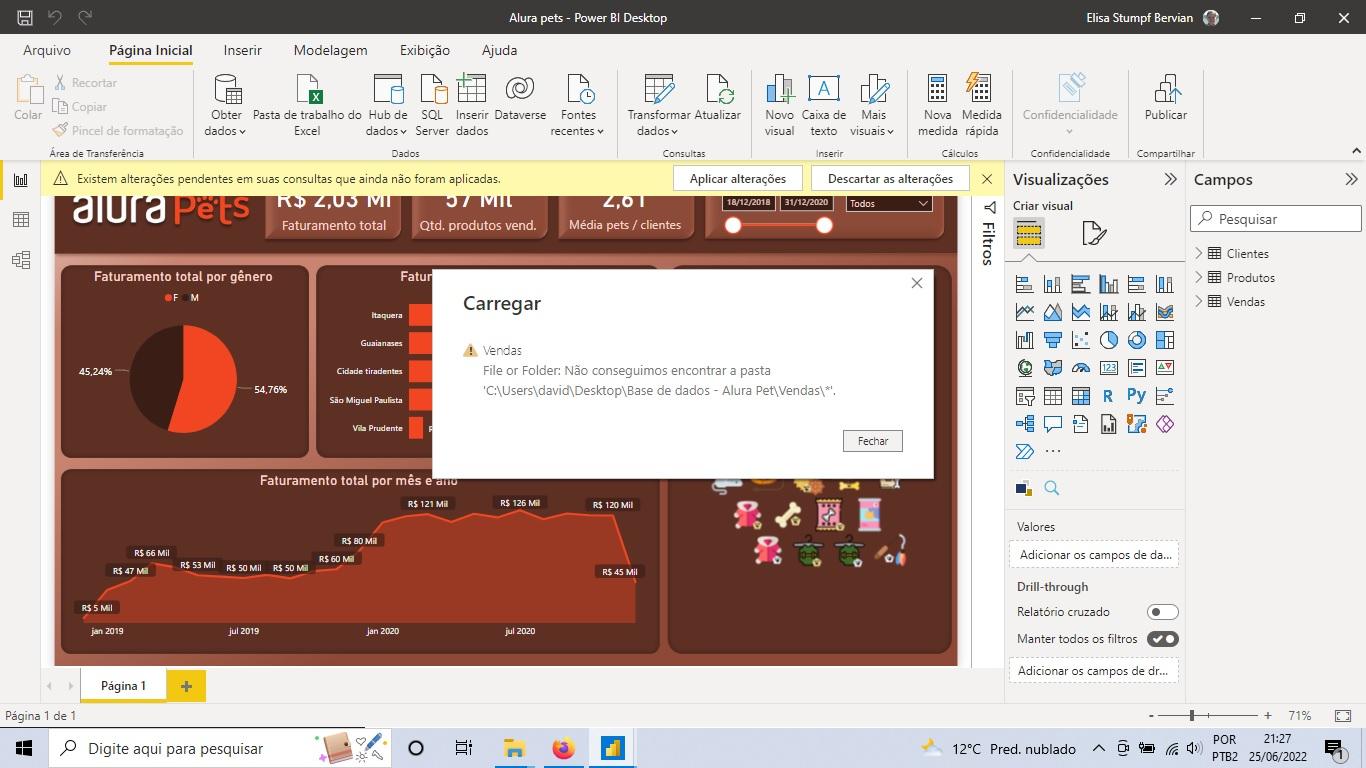Switch to the Inserir ribbon tab
Screen dimensions: 1366x768
[242, 50]
